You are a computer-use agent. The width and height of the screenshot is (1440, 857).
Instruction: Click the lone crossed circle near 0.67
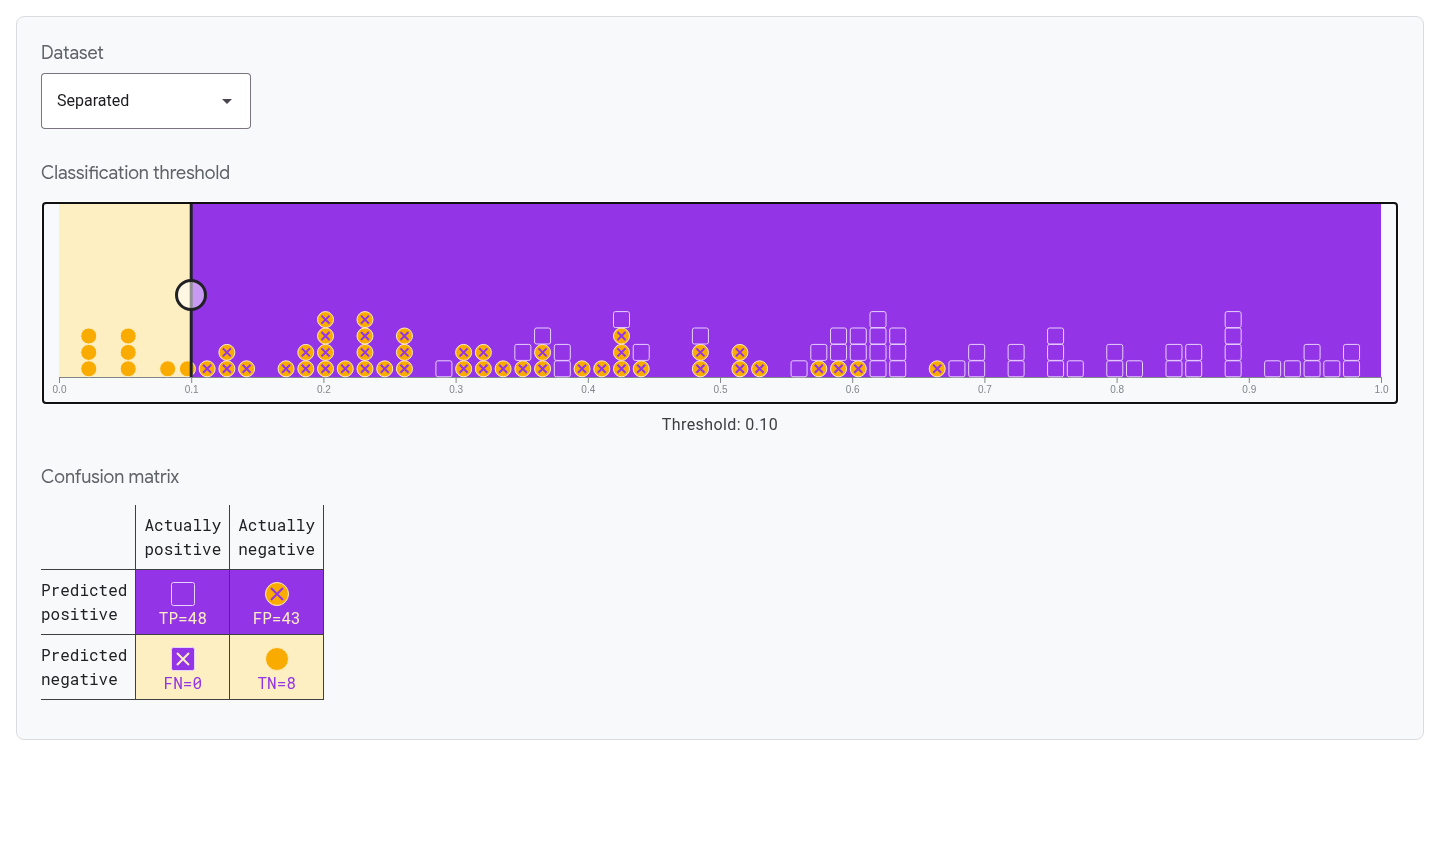[937, 369]
